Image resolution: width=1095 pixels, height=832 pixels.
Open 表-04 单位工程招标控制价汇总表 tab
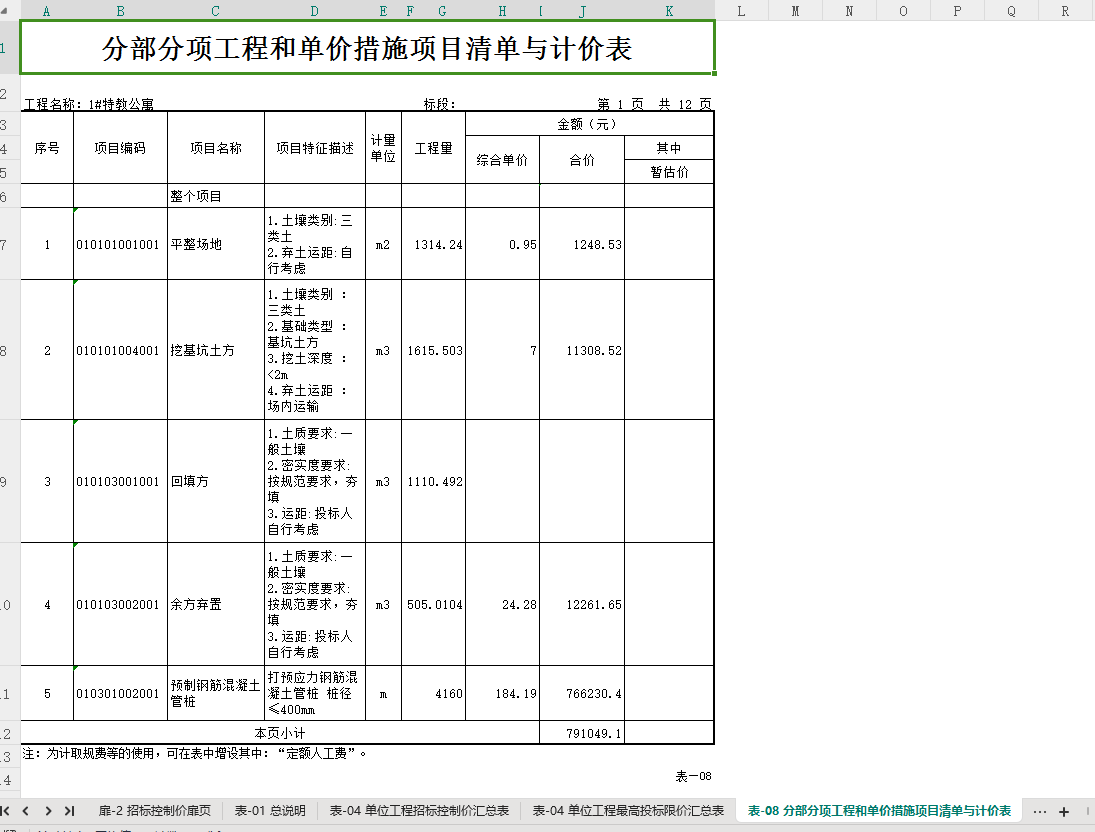click(419, 810)
